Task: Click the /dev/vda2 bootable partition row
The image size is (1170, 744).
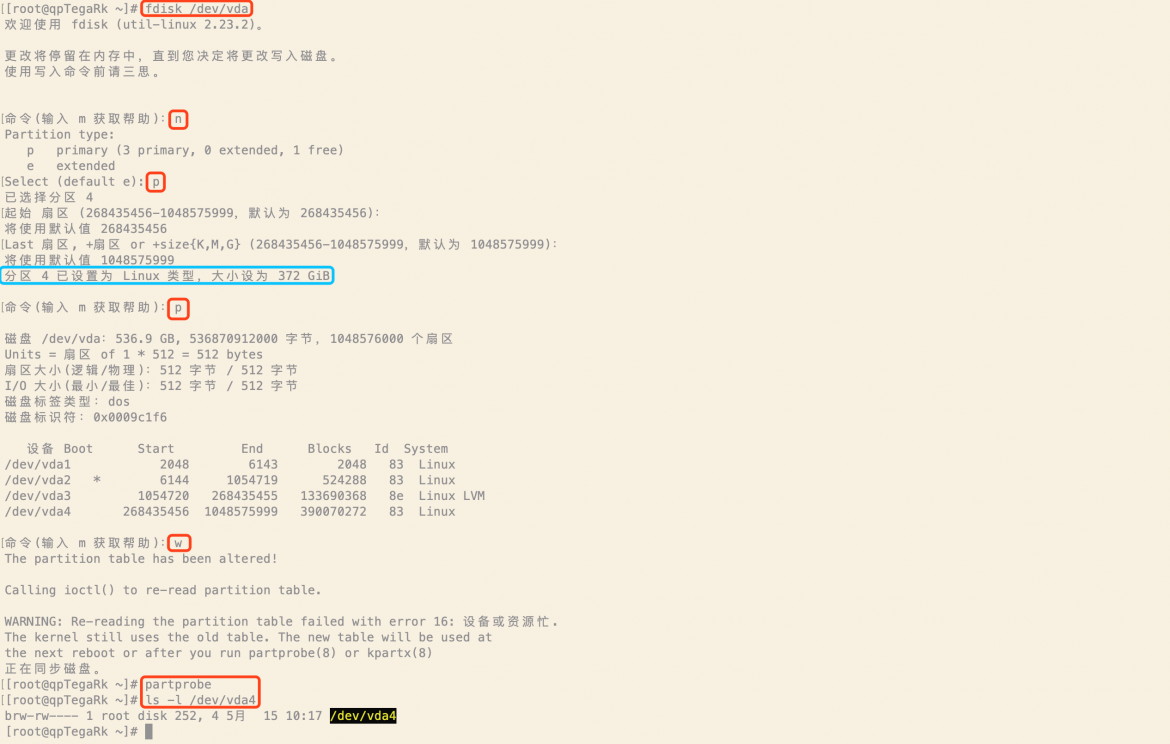Action: click(230, 480)
